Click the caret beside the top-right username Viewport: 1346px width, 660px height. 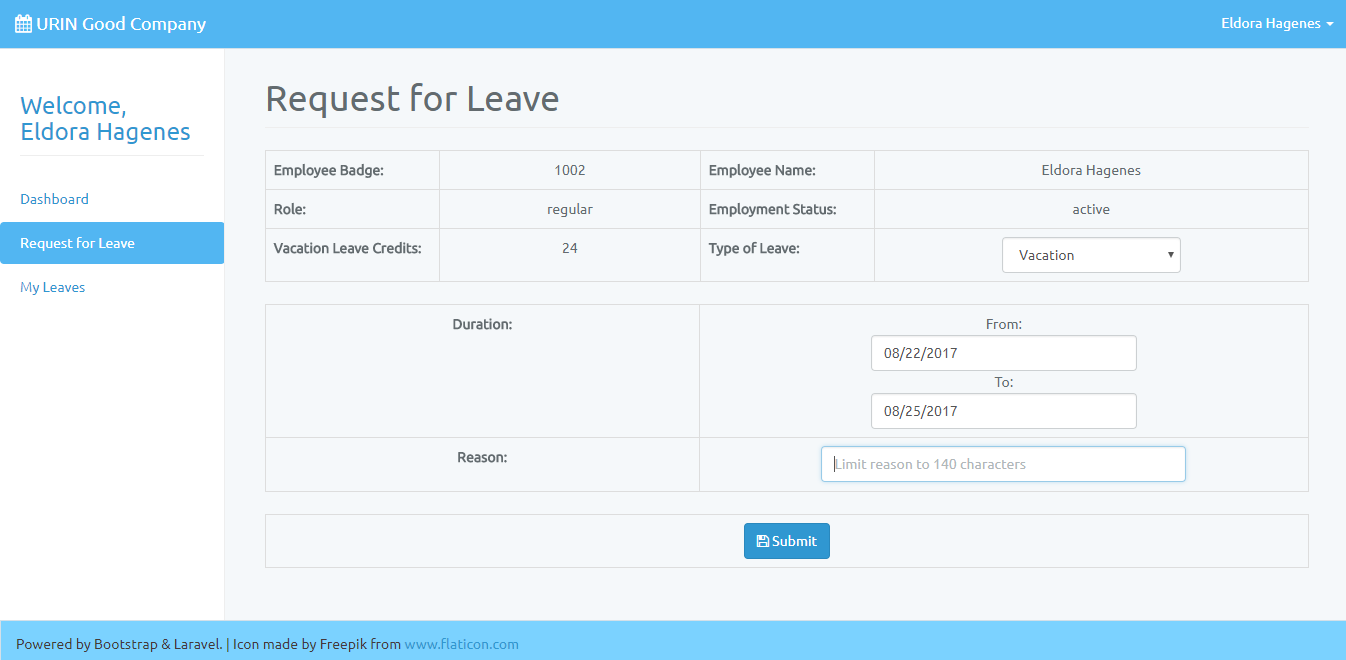1330,24
